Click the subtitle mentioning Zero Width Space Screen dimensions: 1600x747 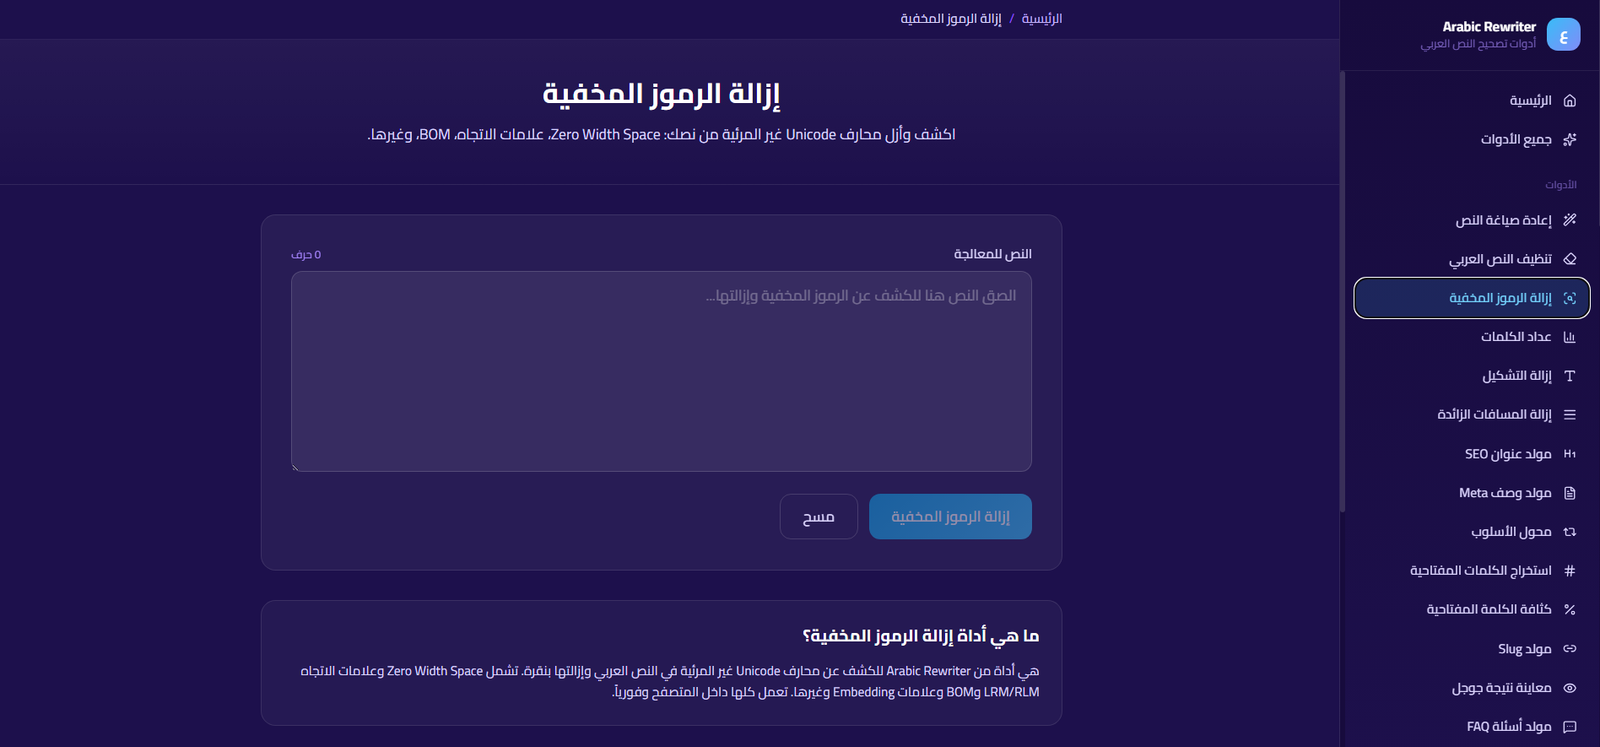tap(661, 135)
